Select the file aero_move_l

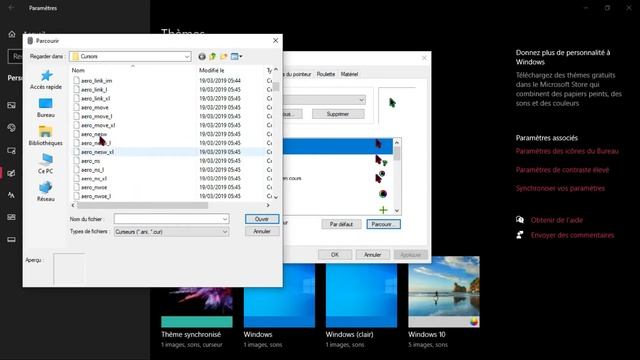(96, 116)
